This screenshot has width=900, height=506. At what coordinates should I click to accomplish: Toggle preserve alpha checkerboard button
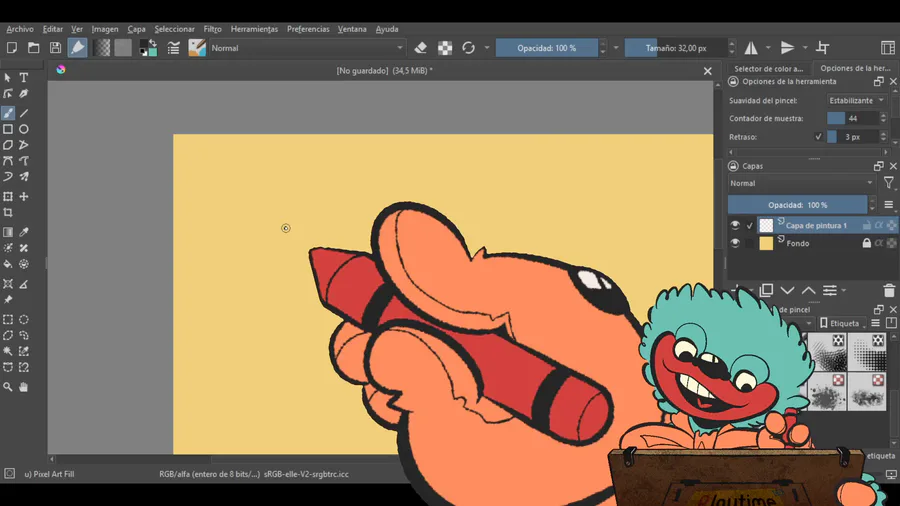click(x=445, y=48)
